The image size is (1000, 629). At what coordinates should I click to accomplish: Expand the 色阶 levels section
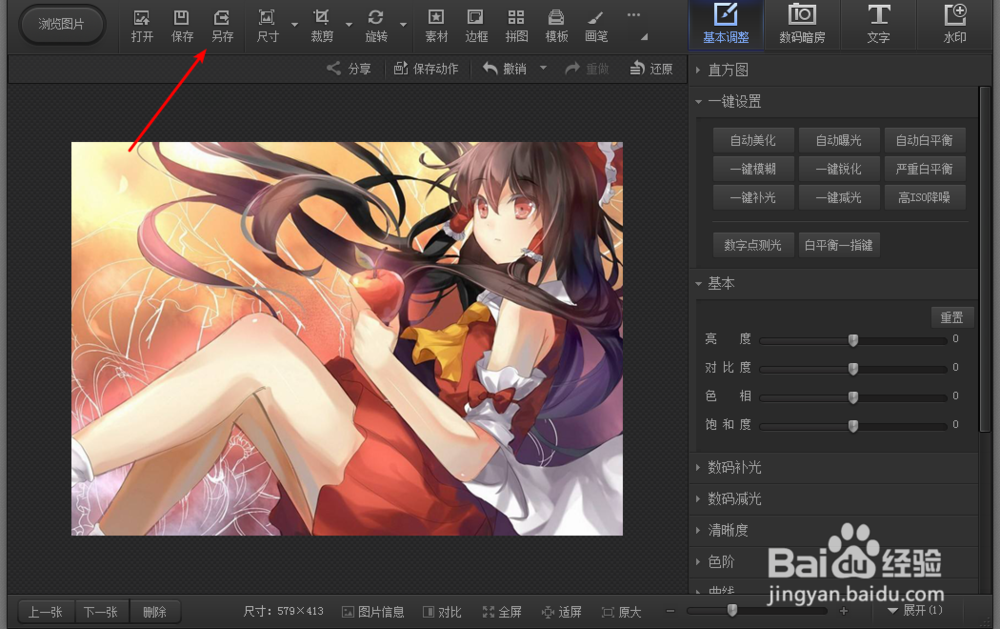click(x=721, y=562)
